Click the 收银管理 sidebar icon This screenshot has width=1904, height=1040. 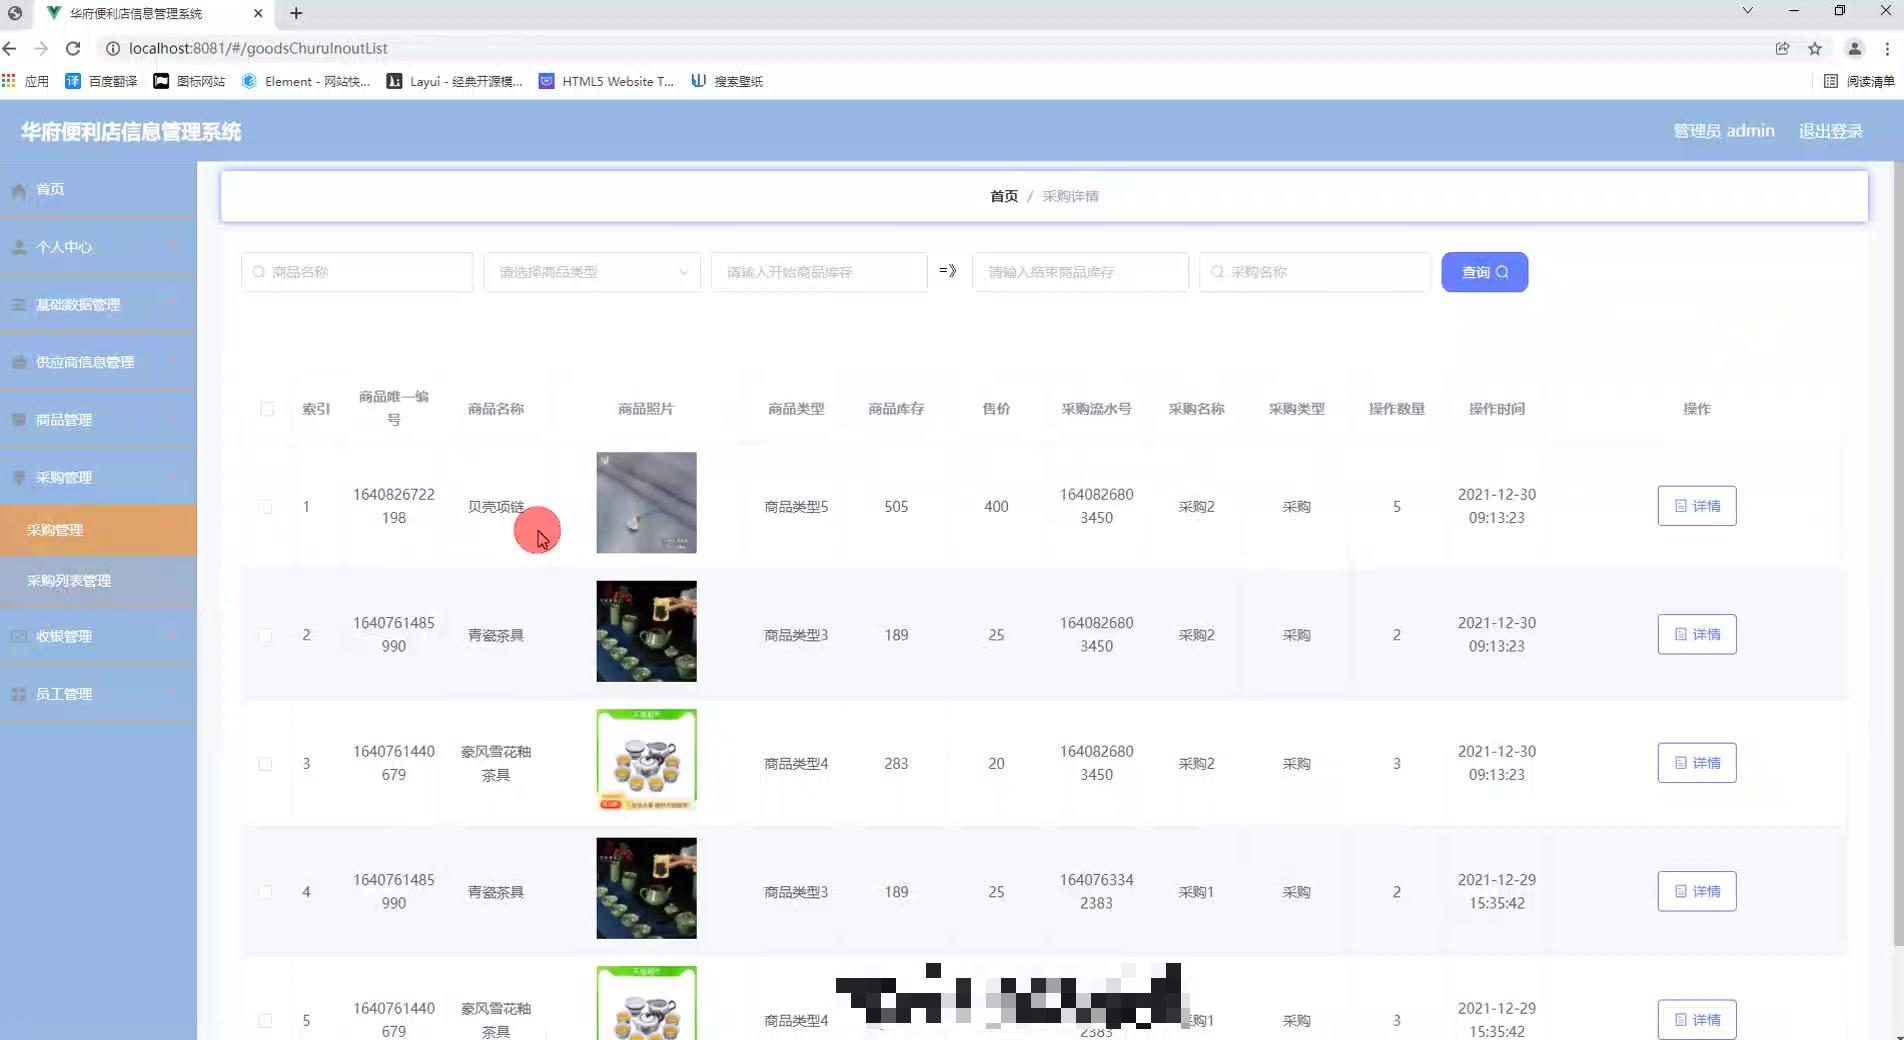point(18,636)
